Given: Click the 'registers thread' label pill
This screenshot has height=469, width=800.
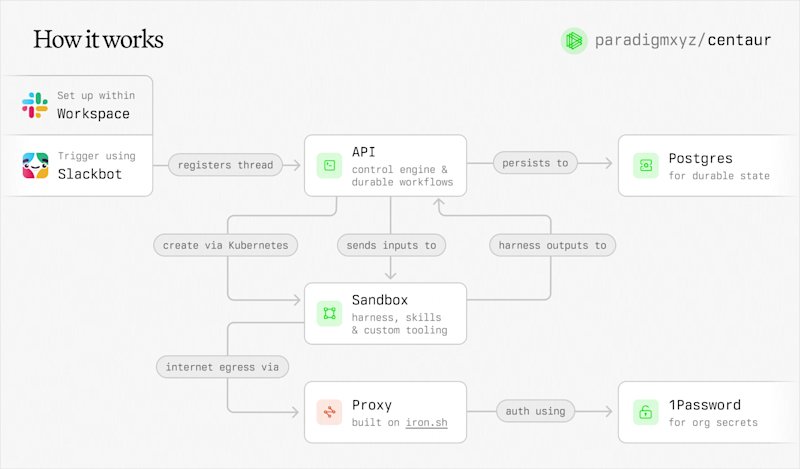Looking at the screenshot, I should tap(226, 165).
